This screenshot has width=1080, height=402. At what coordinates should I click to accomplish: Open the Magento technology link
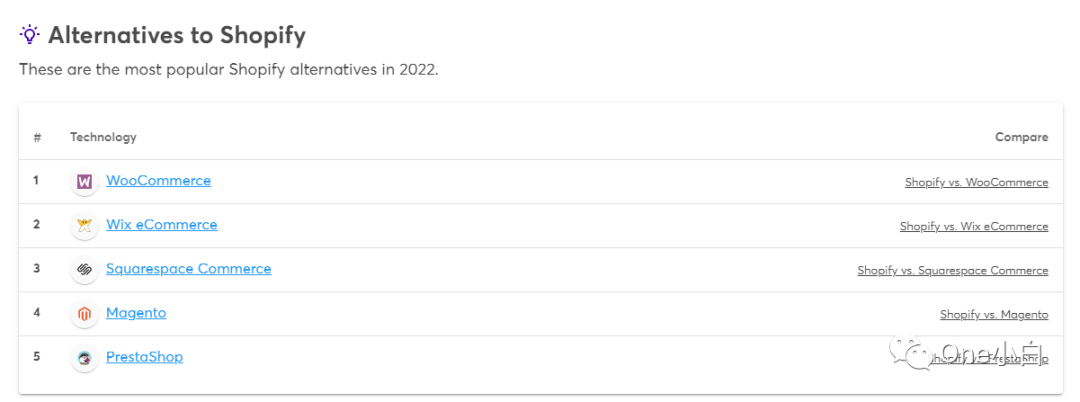pyautogui.click(x=136, y=313)
